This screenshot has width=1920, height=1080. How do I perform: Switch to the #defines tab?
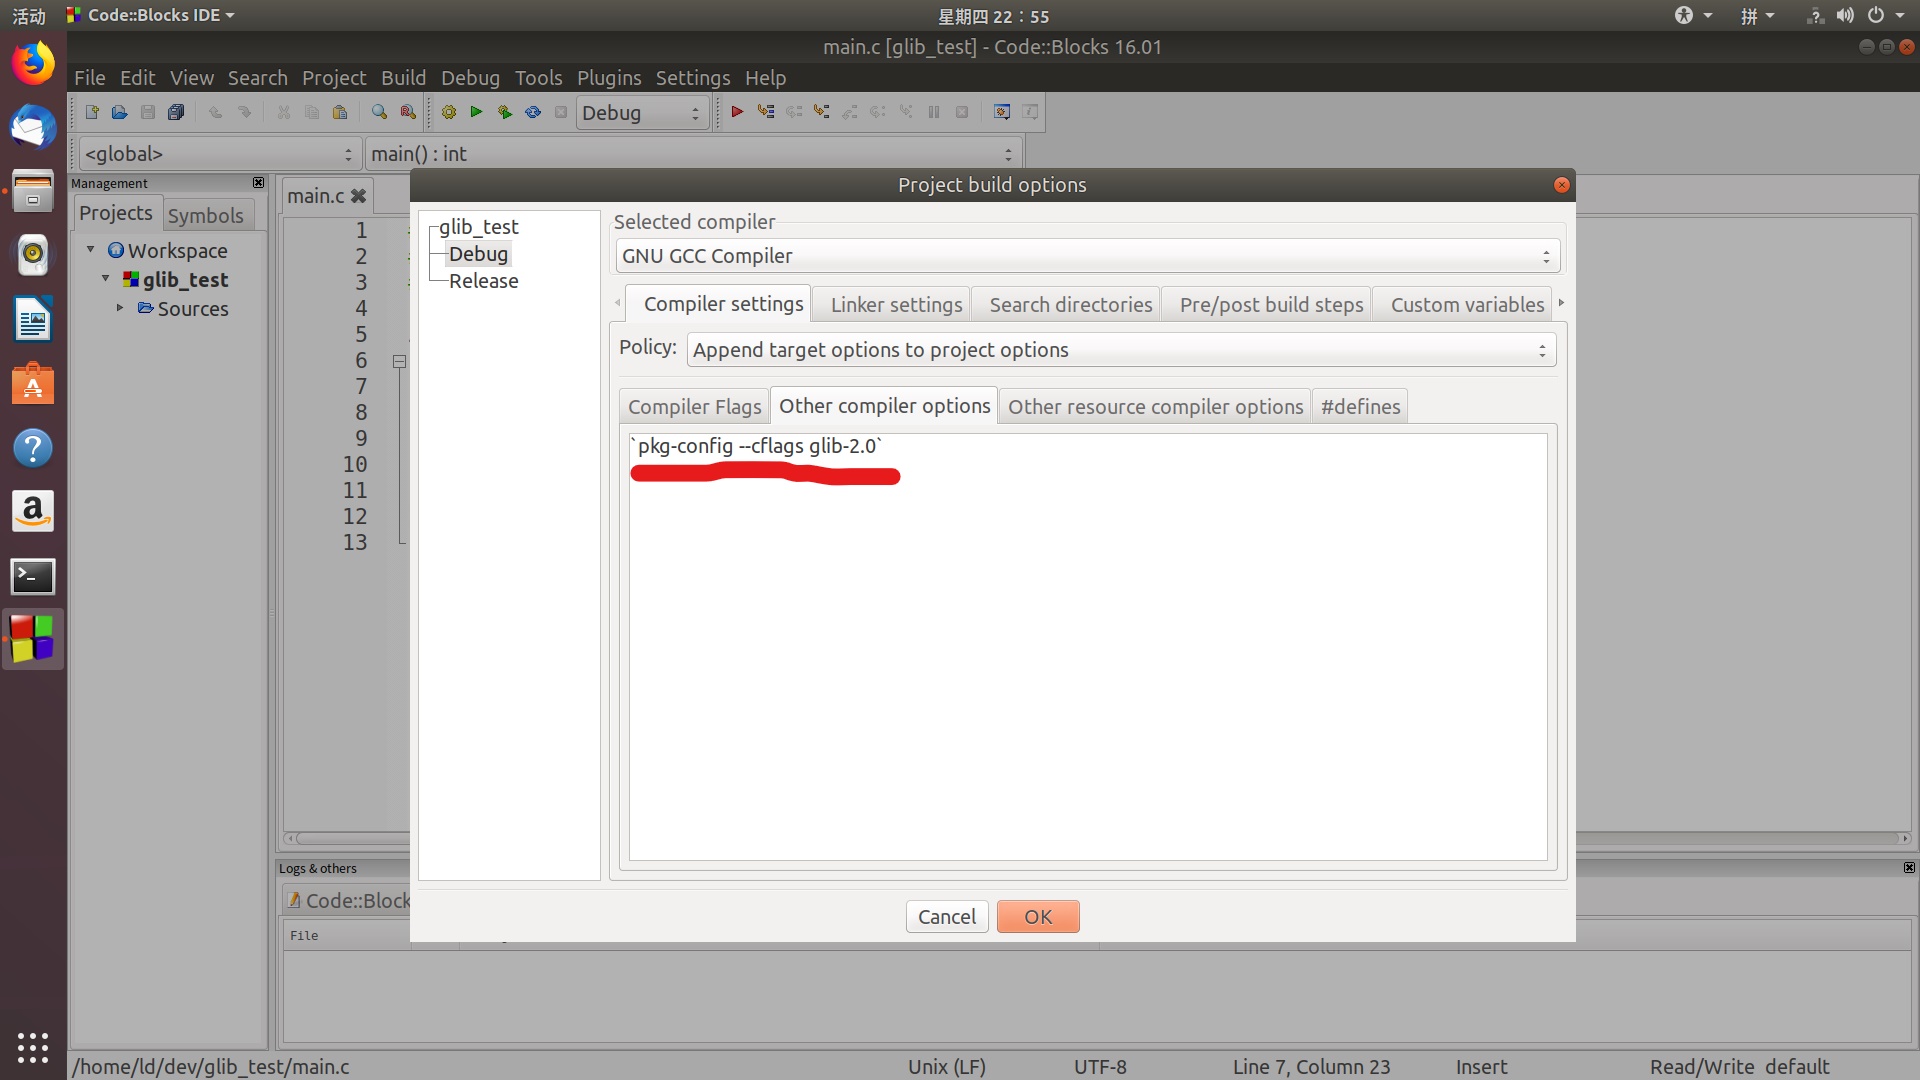click(1360, 407)
